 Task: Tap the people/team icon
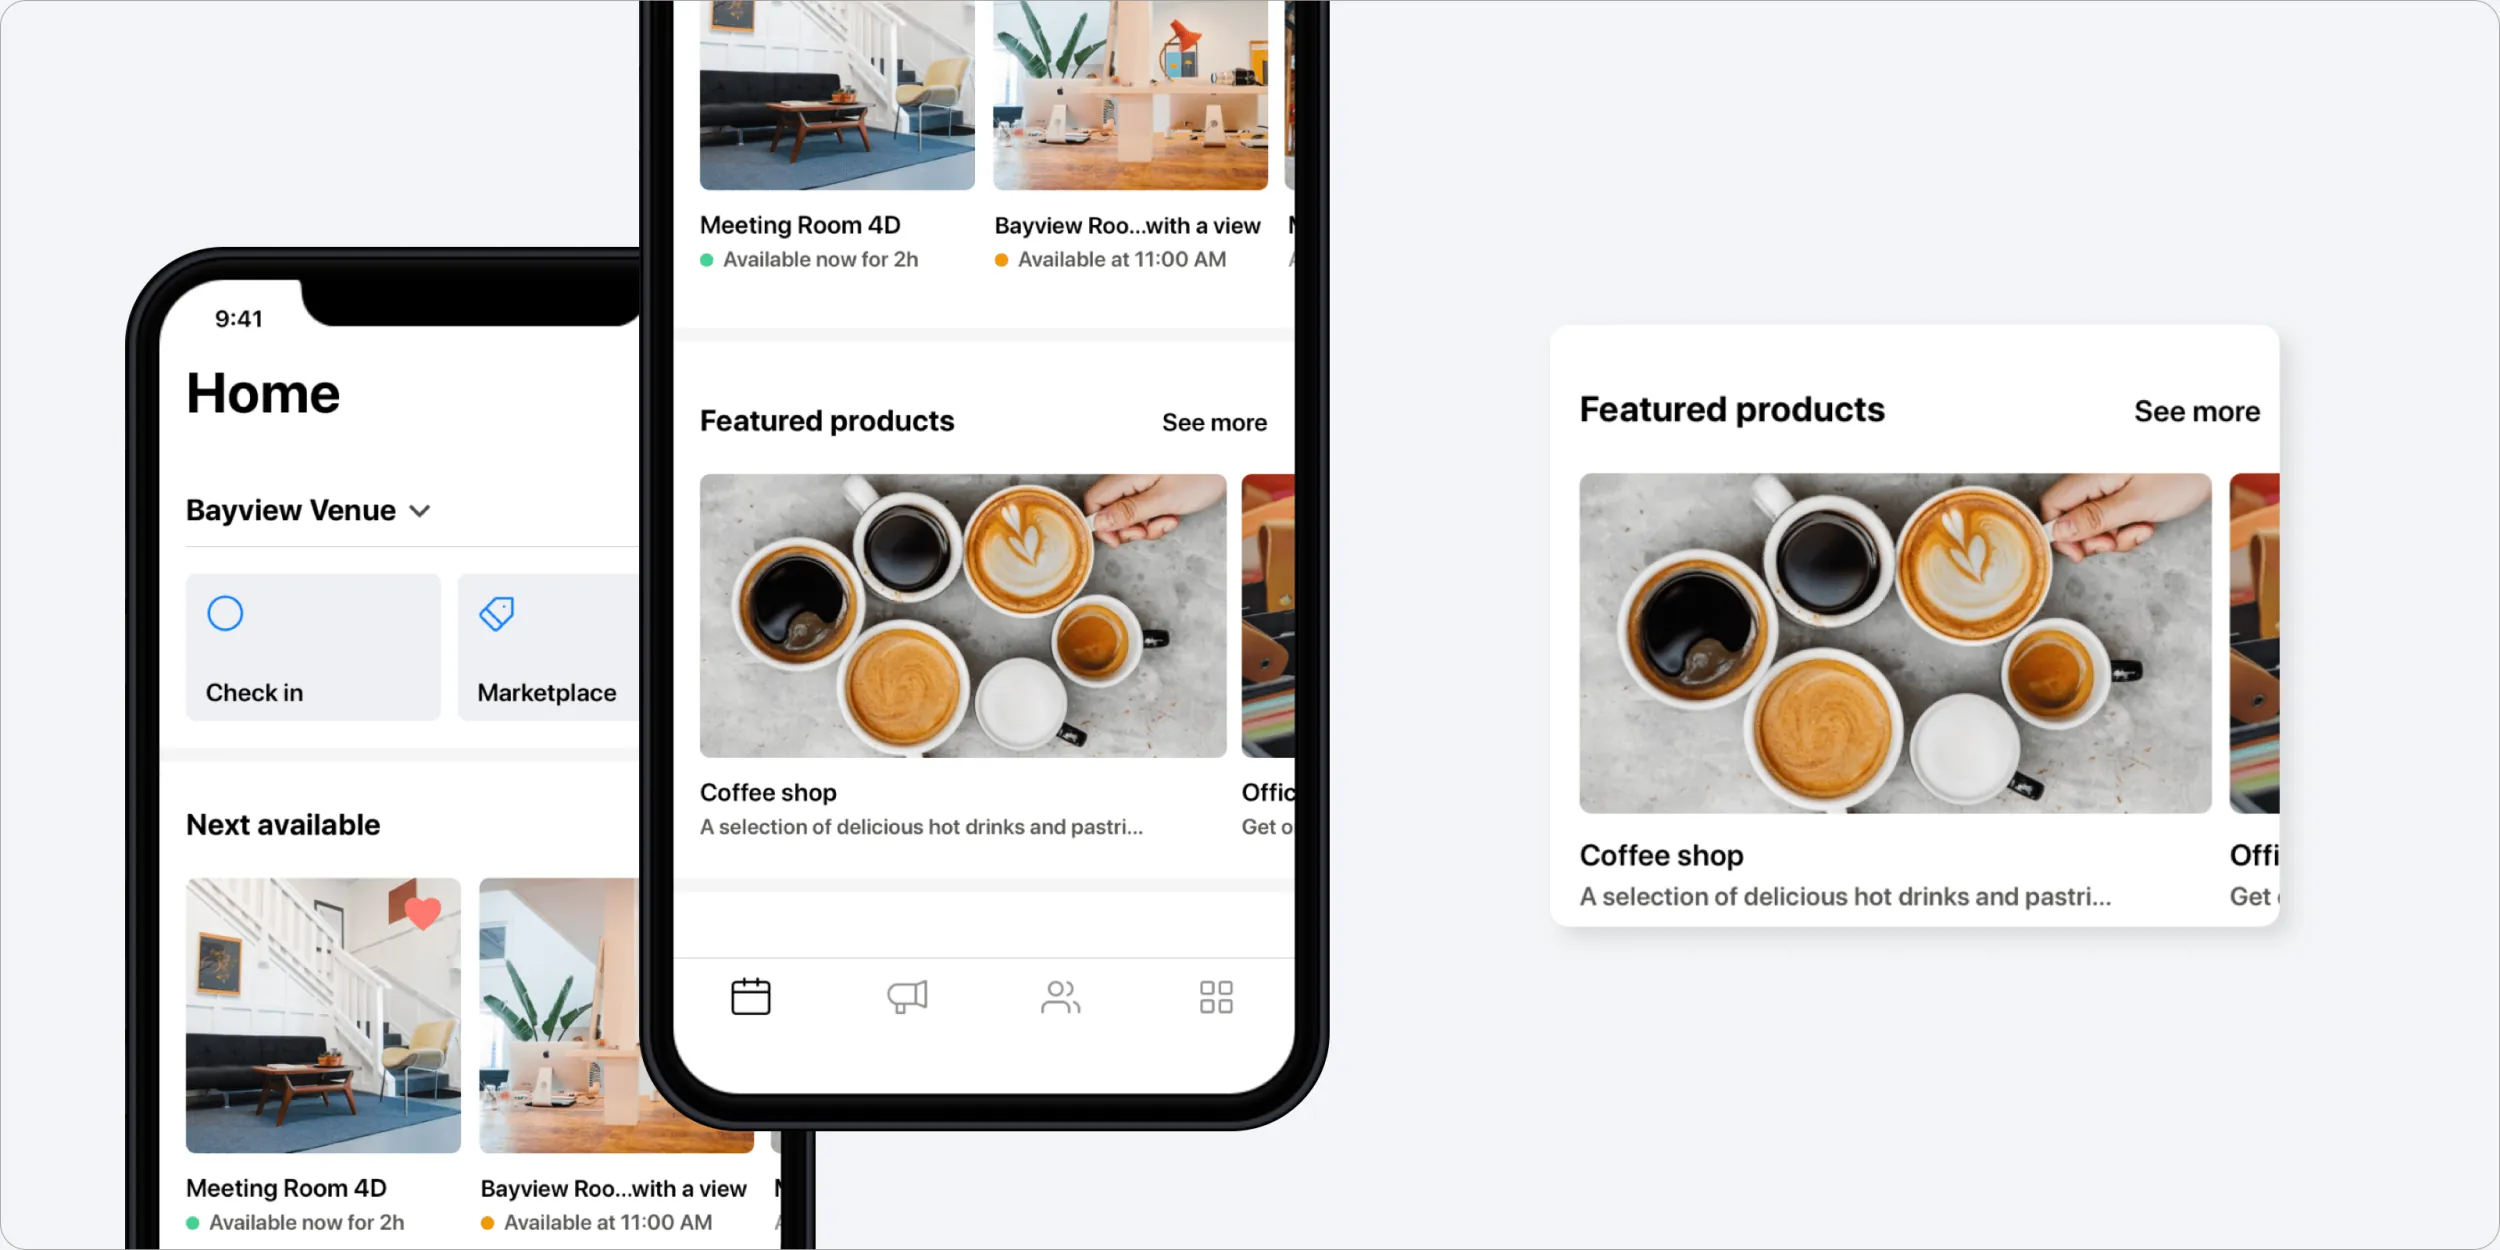[x=1060, y=995]
